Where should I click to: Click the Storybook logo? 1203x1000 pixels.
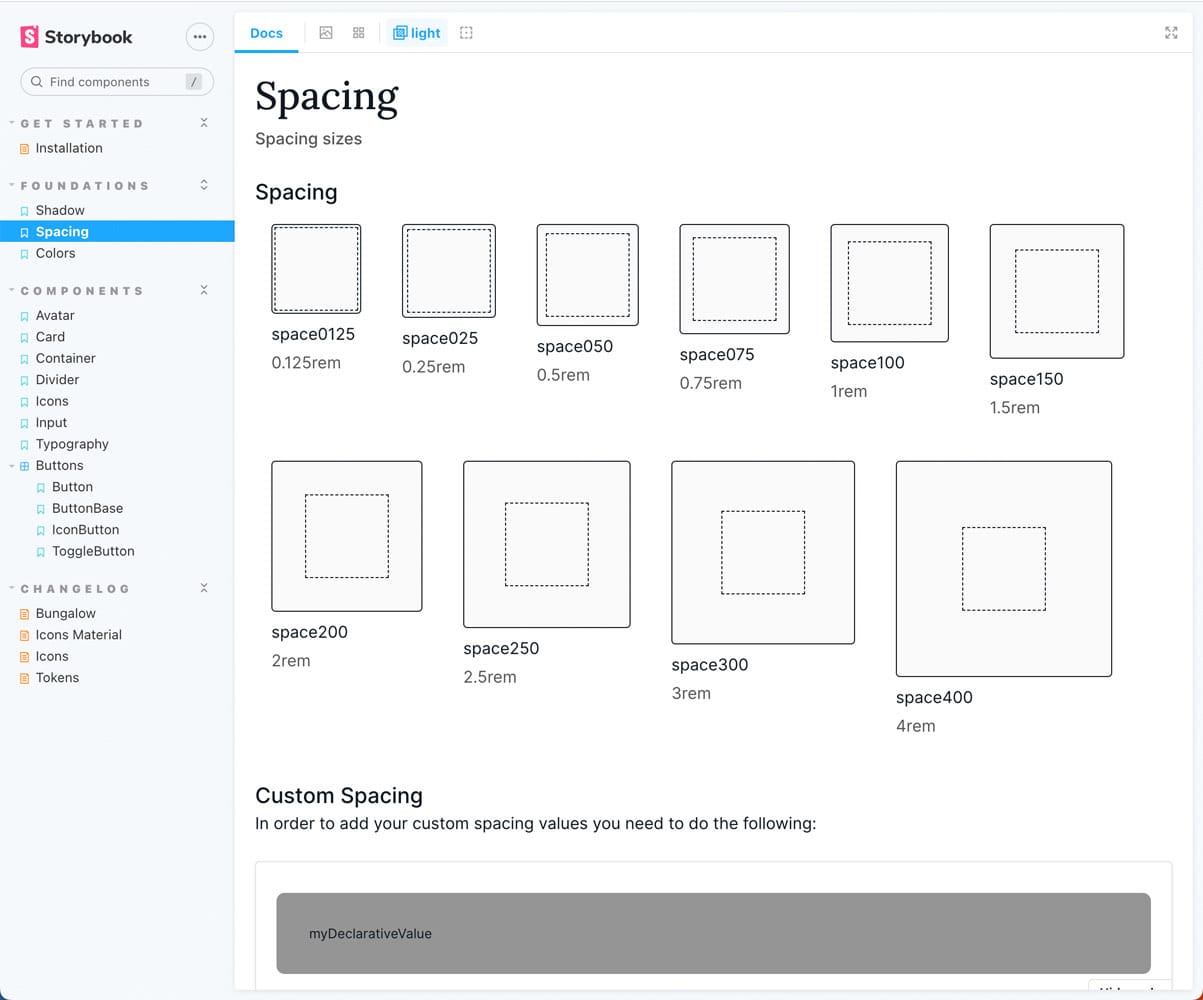pyautogui.click(x=77, y=37)
